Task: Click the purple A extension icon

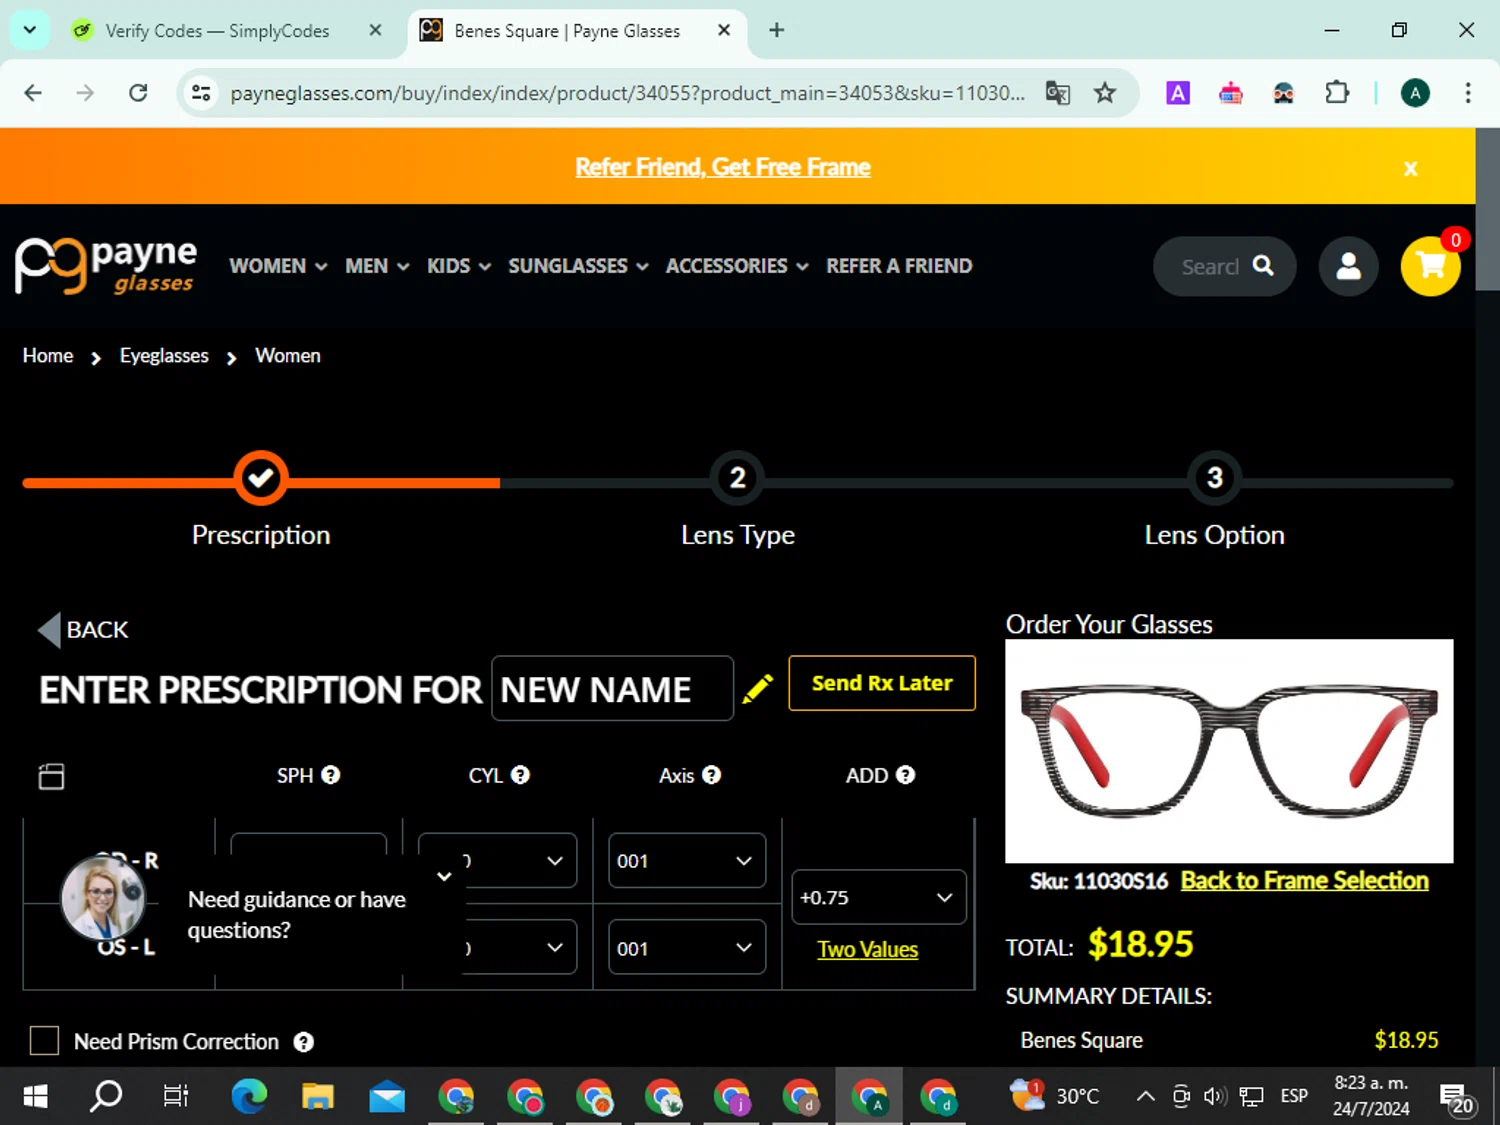Action: click(x=1178, y=93)
